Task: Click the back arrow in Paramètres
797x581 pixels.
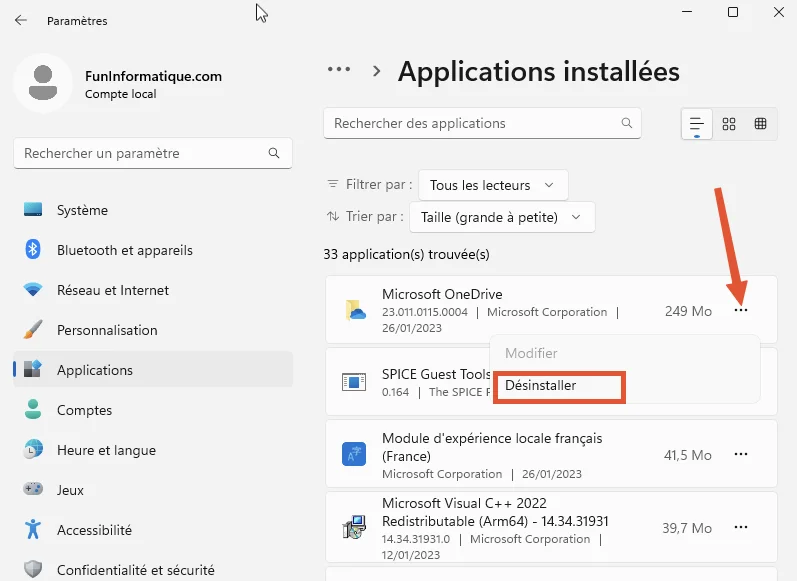Action: [21, 20]
